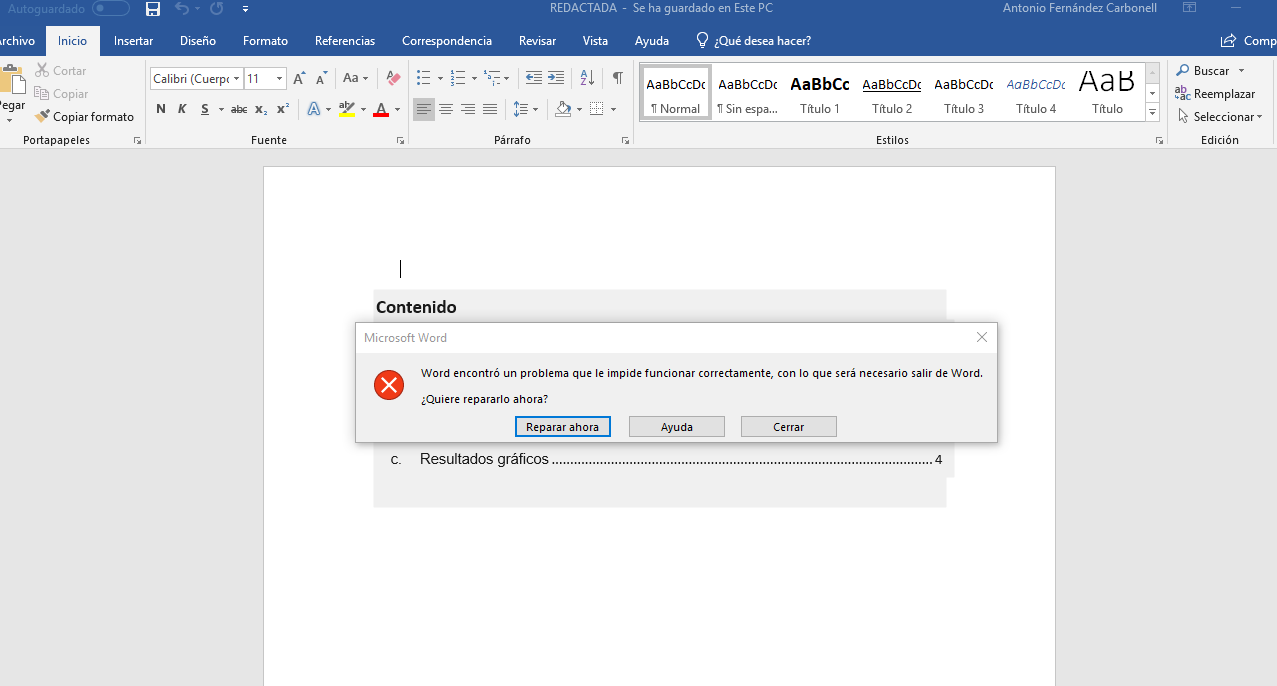
Task: Toggle italic (K) formatting
Action: click(182, 109)
